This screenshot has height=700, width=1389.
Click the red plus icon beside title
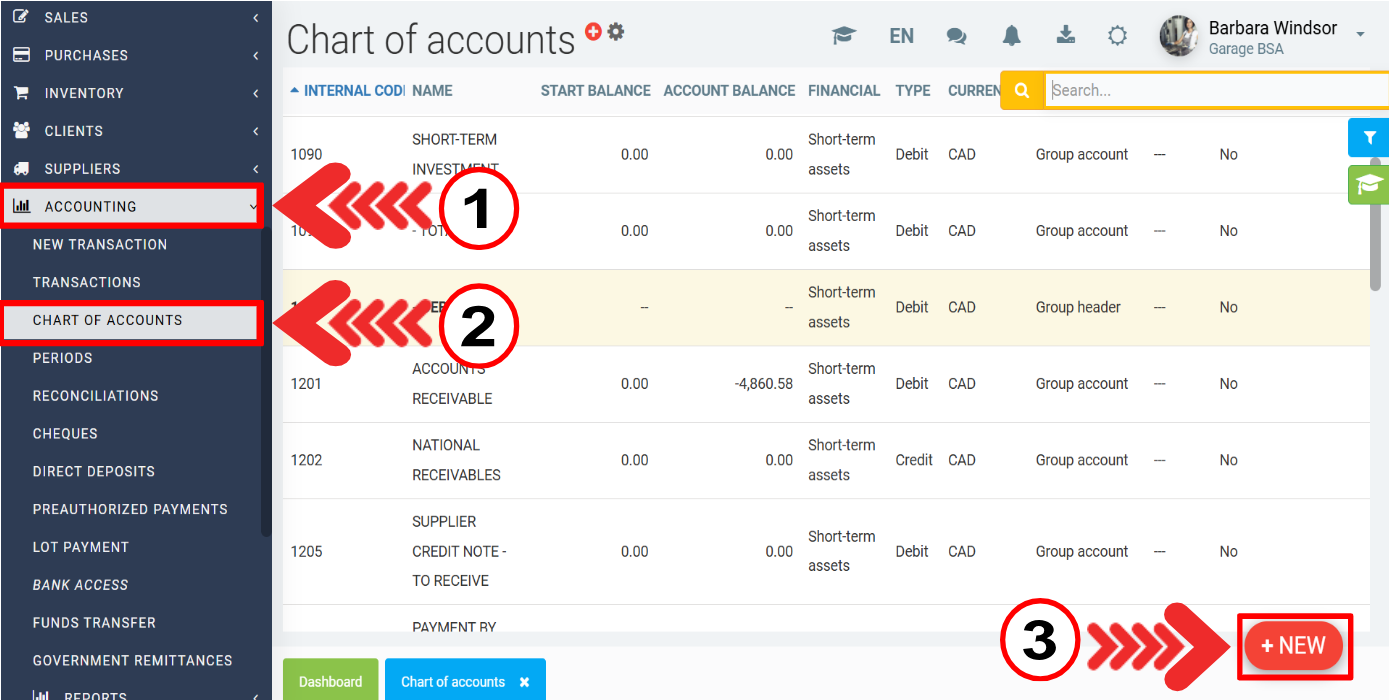point(593,32)
